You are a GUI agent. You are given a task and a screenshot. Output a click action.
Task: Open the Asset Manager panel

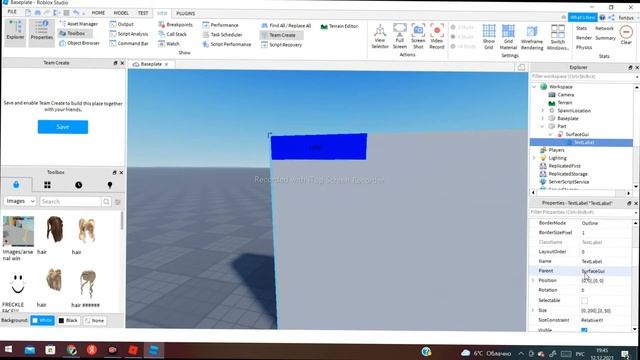click(x=78, y=24)
